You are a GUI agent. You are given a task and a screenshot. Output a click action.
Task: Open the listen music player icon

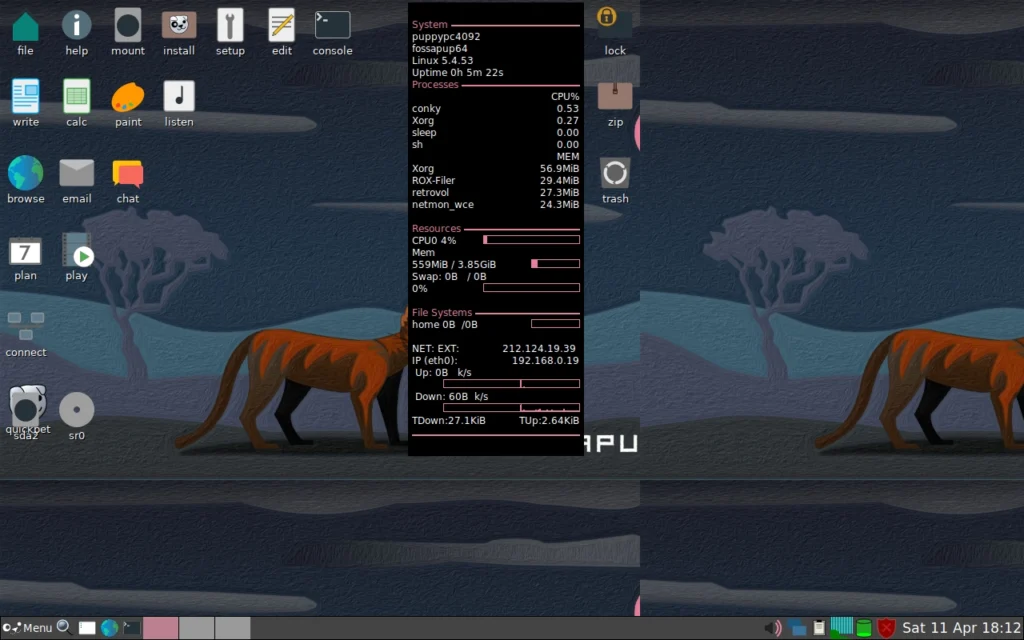[179, 103]
